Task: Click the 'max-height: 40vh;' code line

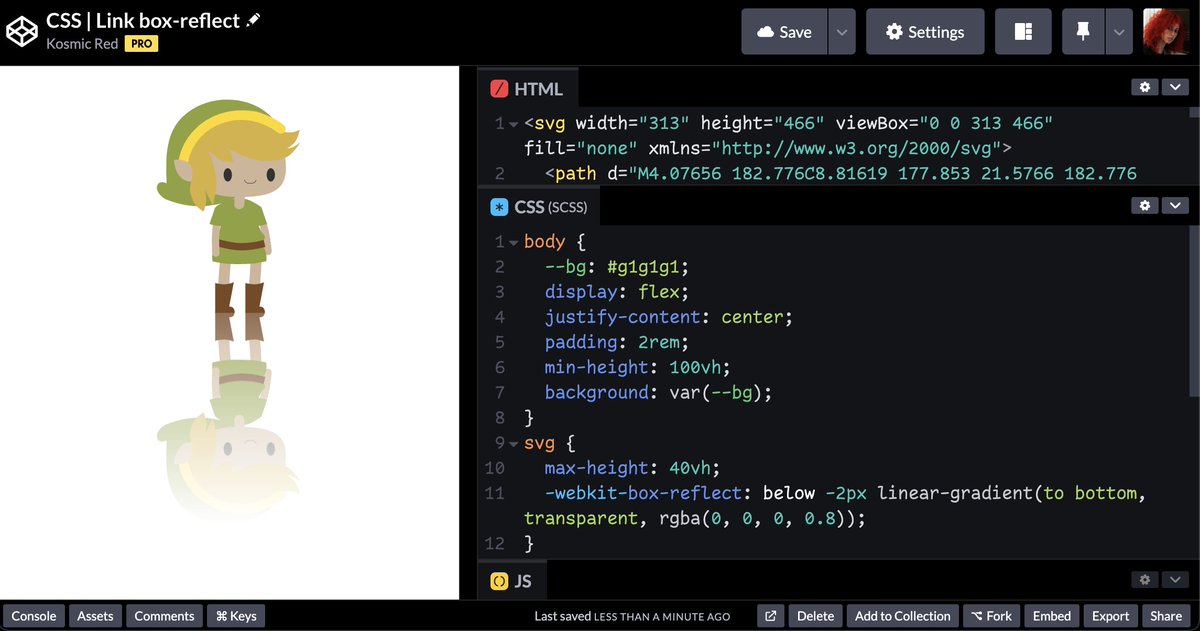Action: click(632, 468)
